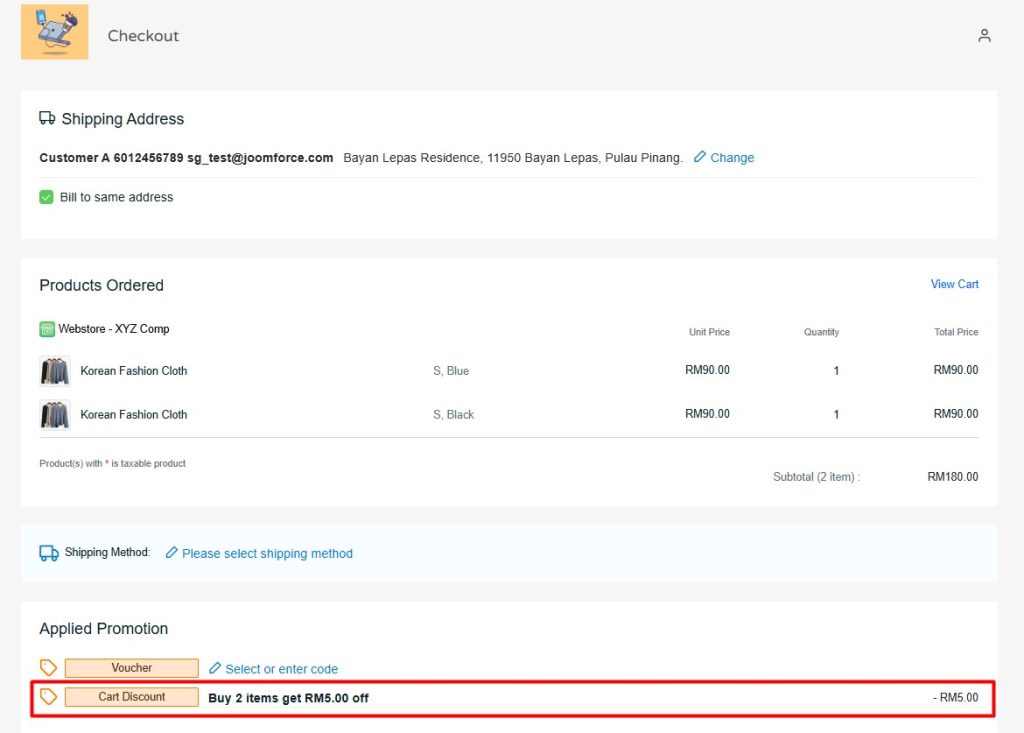Click the Cart Discount label button
Viewport: 1024px width, 733px height.
tap(132, 697)
